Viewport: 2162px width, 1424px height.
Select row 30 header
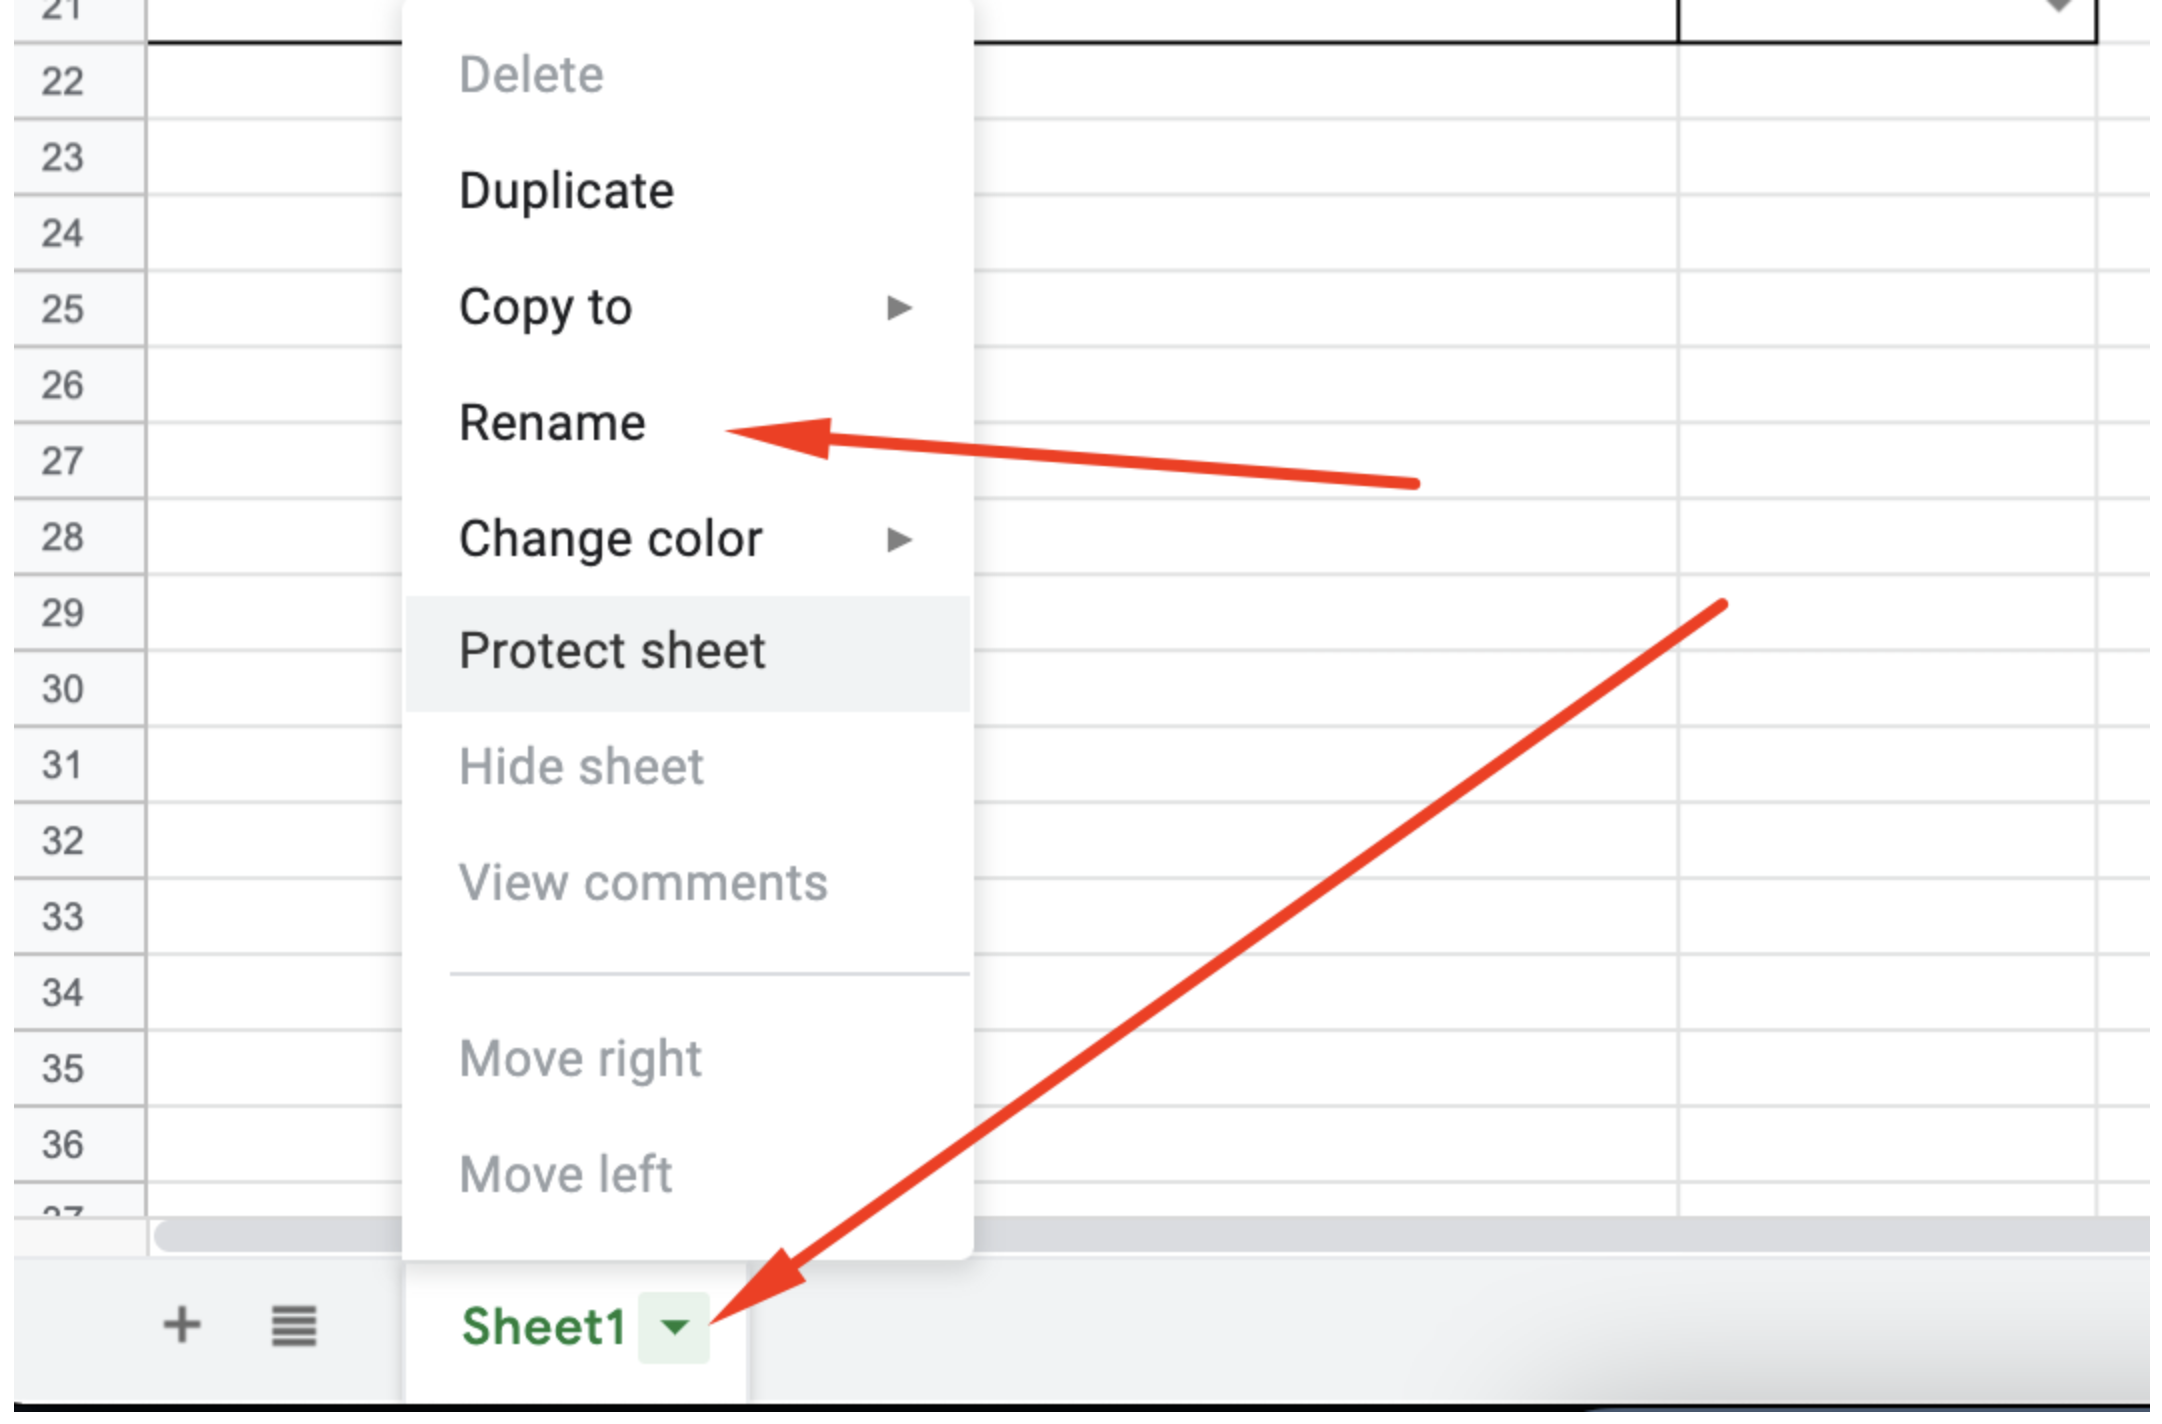pyautogui.click(x=63, y=689)
